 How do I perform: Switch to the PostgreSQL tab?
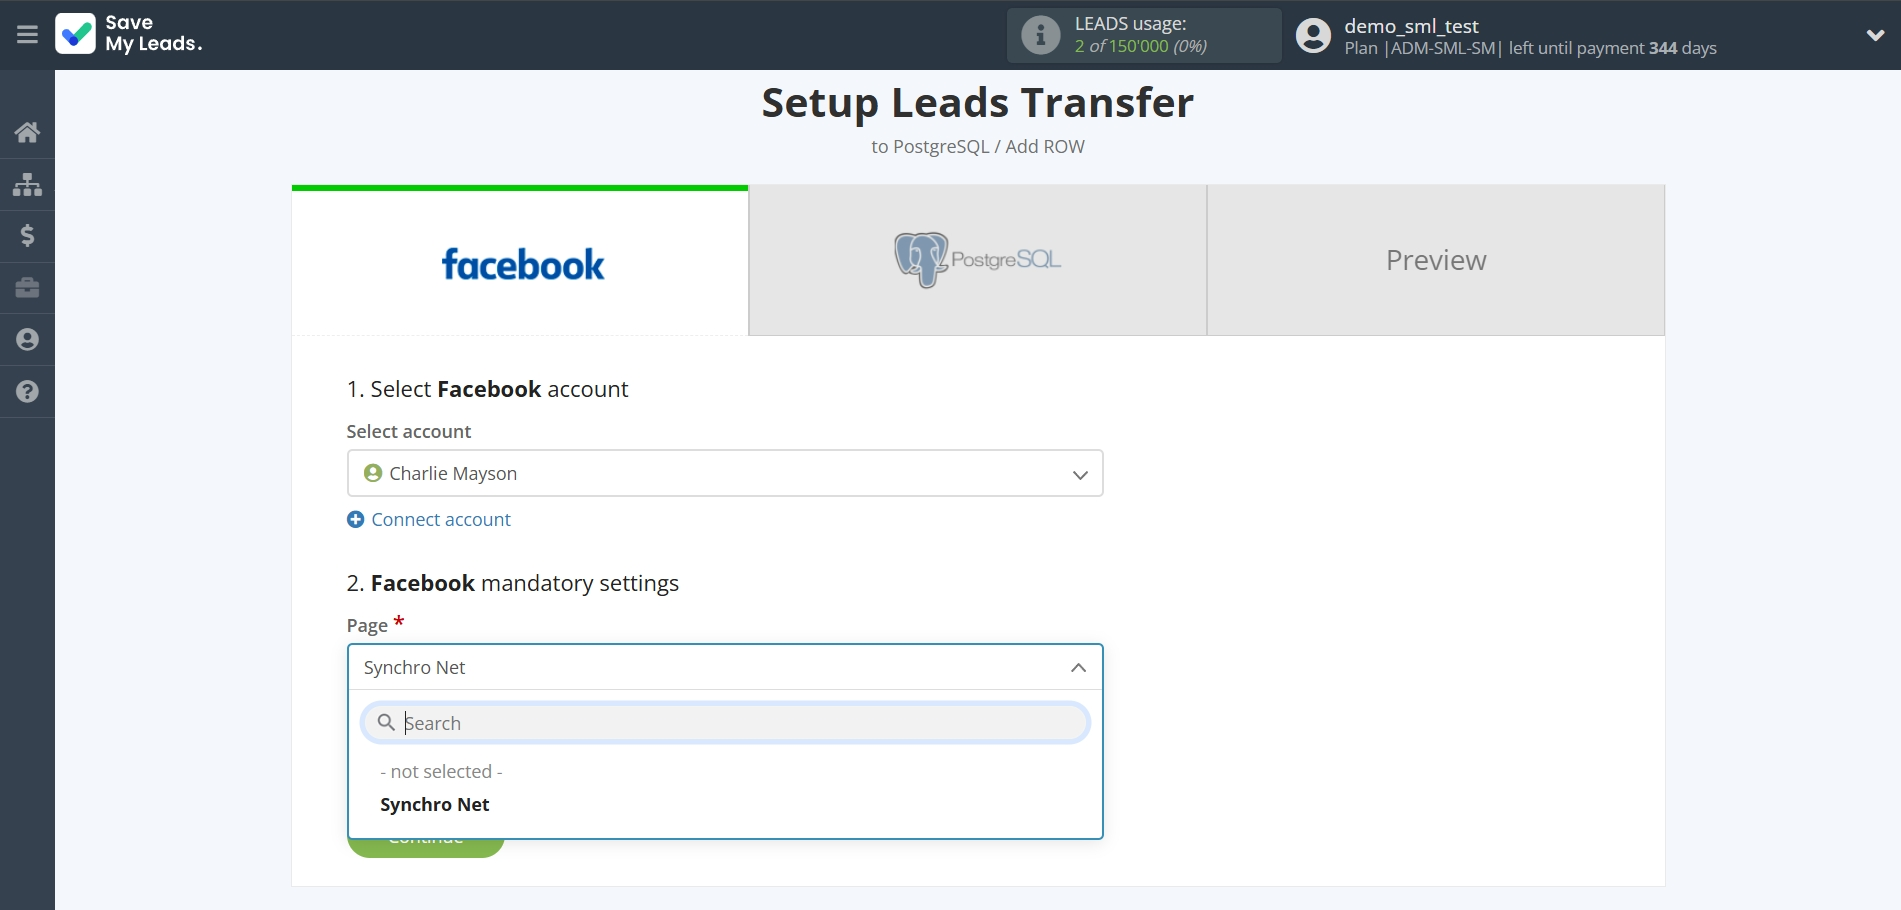pyautogui.click(x=977, y=261)
